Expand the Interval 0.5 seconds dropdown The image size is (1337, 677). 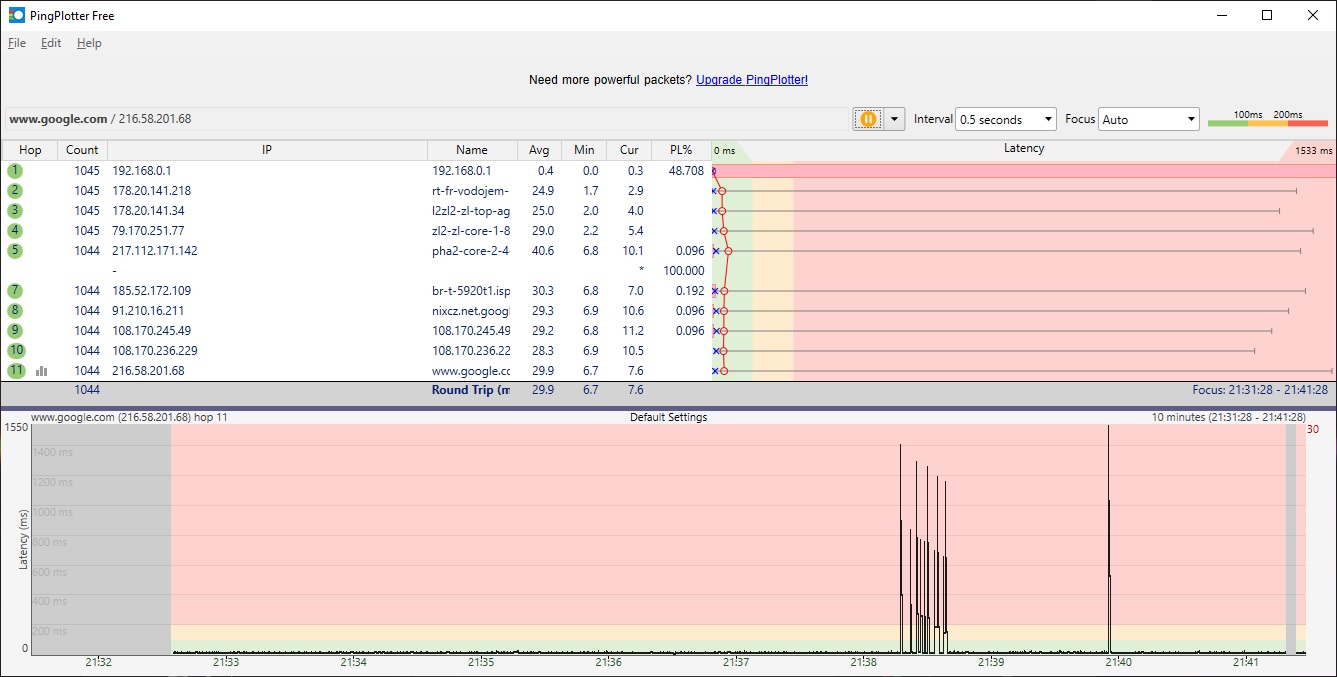[1005, 119]
